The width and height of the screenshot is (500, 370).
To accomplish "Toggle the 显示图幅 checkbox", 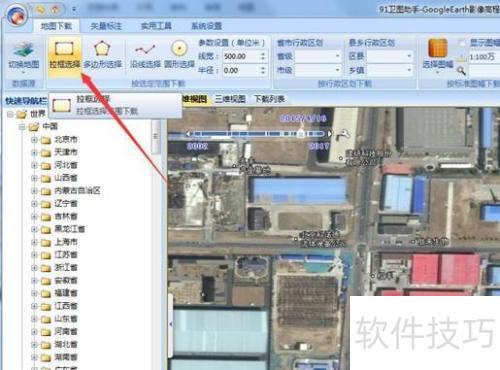I will coord(462,43).
